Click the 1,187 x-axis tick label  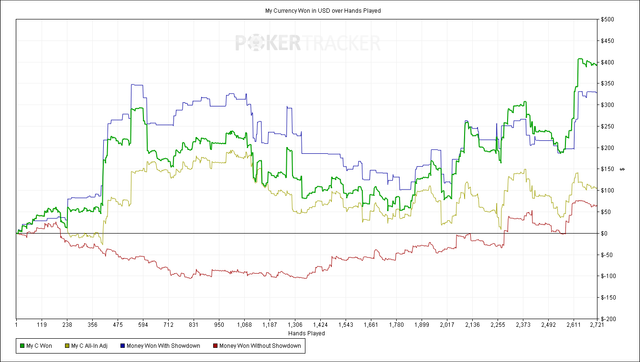pos(269,325)
